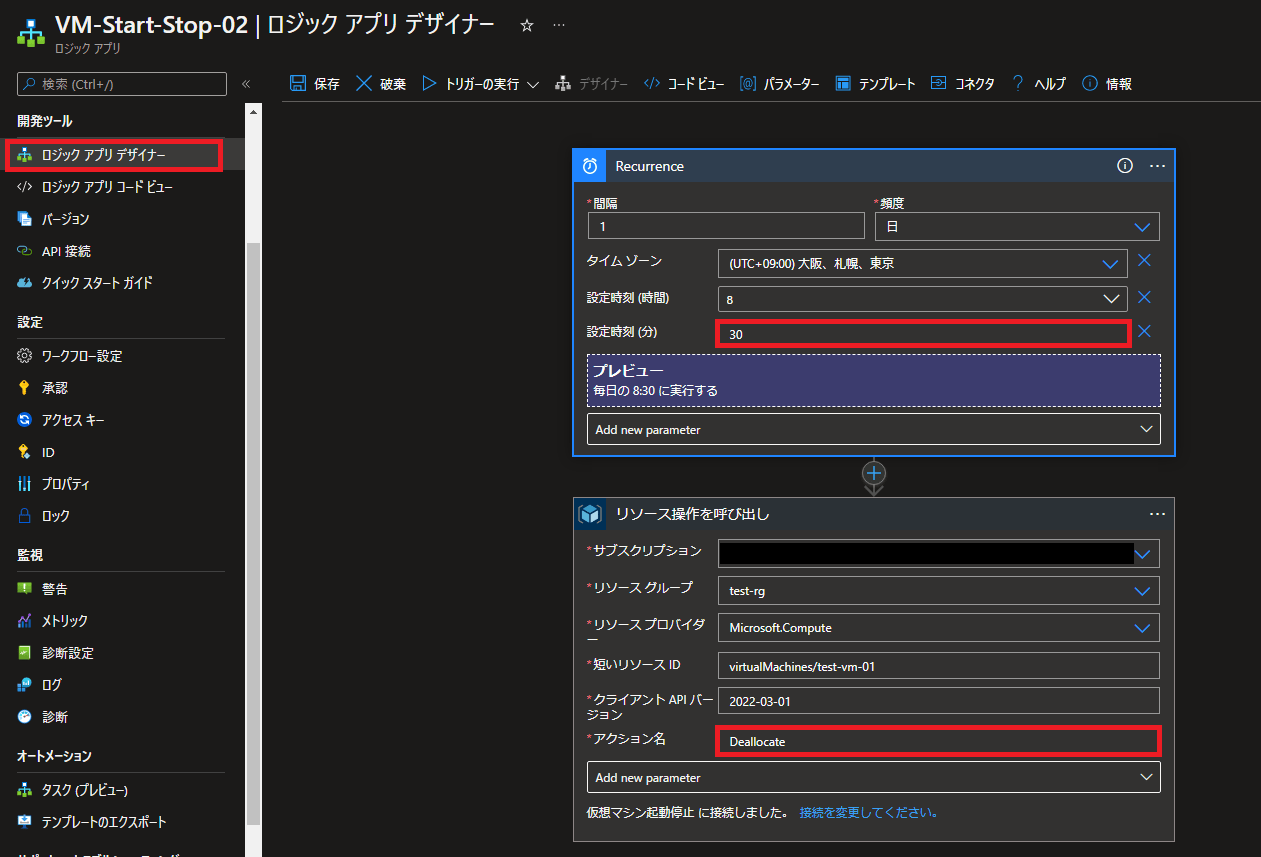1261x857 pixels.
Task: Click the Recurrence info icon
Action: [x=1125, y=166]
